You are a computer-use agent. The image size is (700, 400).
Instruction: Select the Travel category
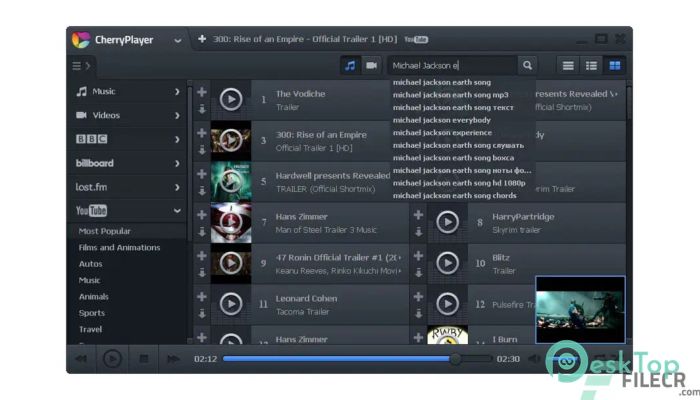91,329
